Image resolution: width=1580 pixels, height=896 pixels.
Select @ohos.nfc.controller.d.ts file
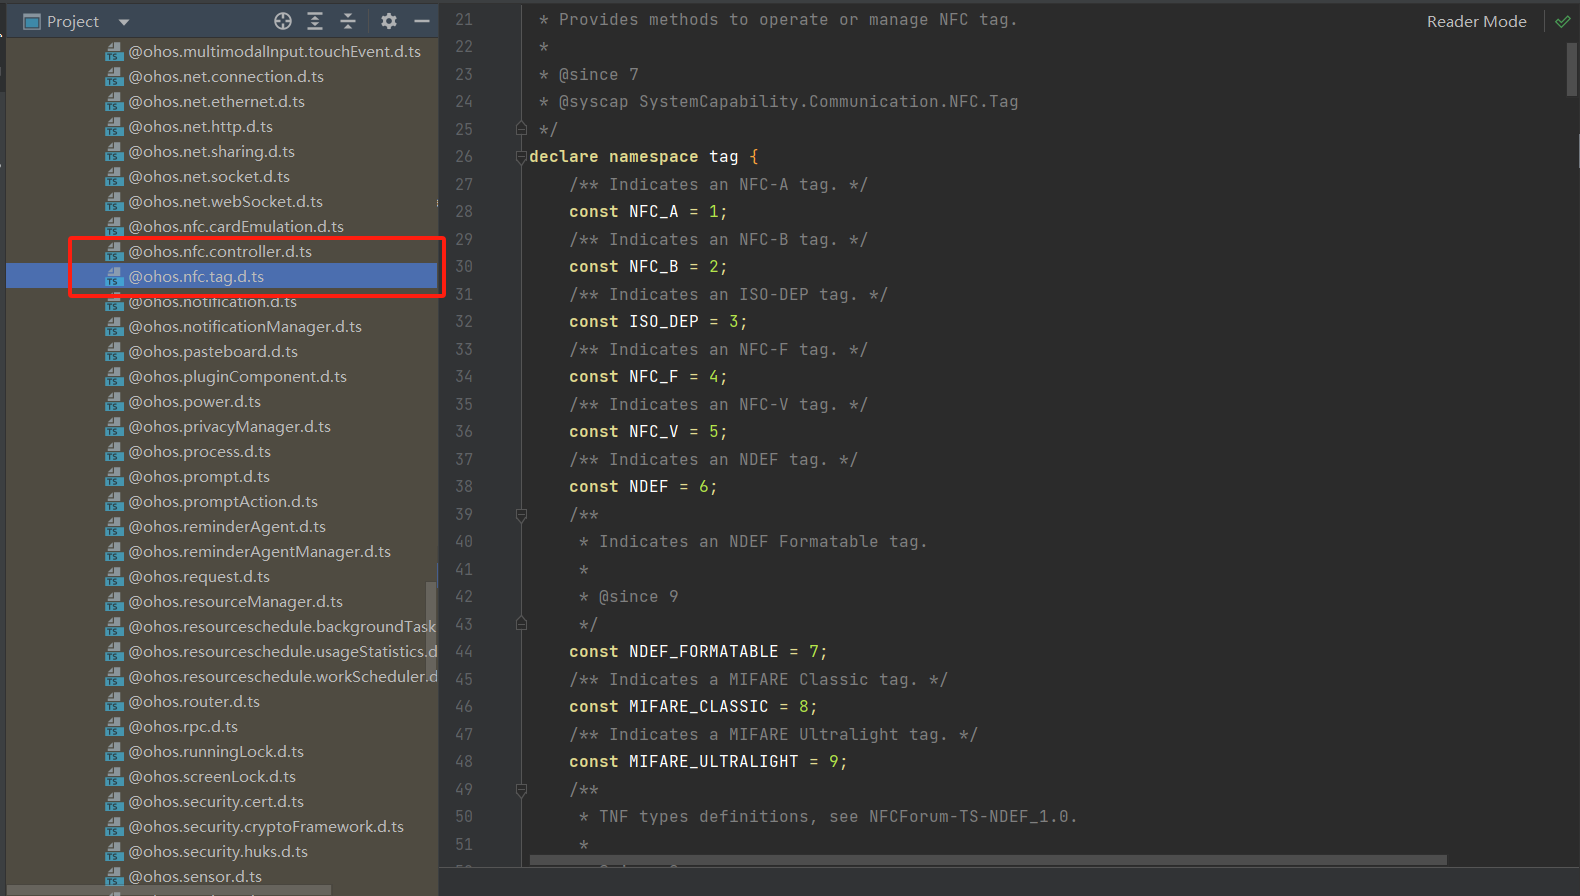(x=220, y=251)
